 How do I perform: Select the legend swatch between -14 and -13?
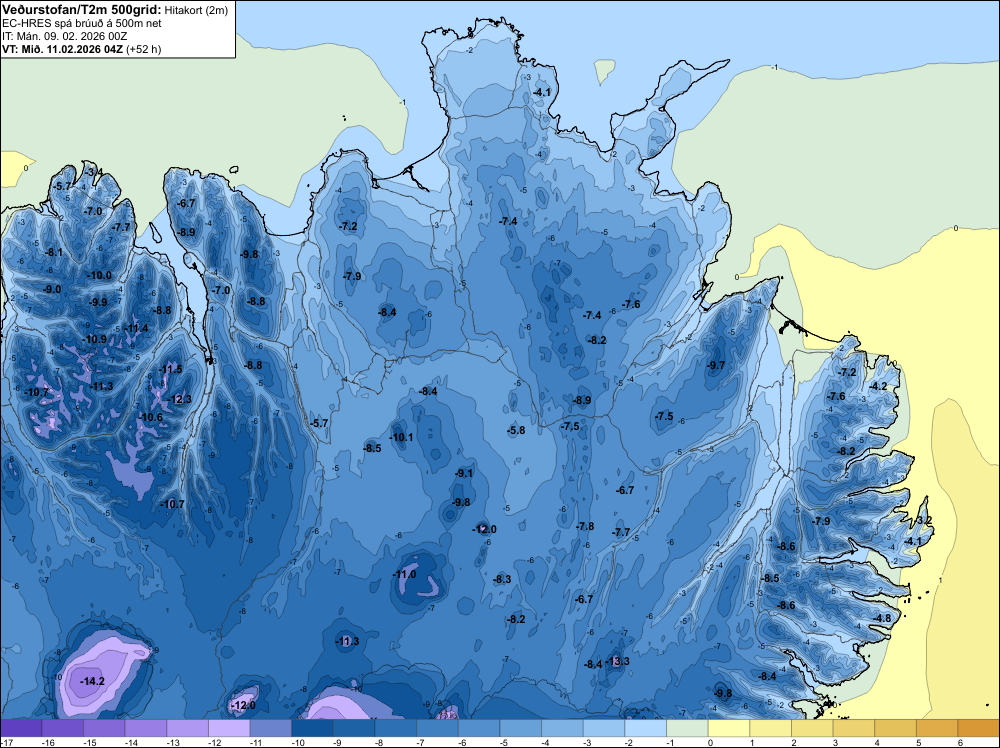tap(146, 728)
